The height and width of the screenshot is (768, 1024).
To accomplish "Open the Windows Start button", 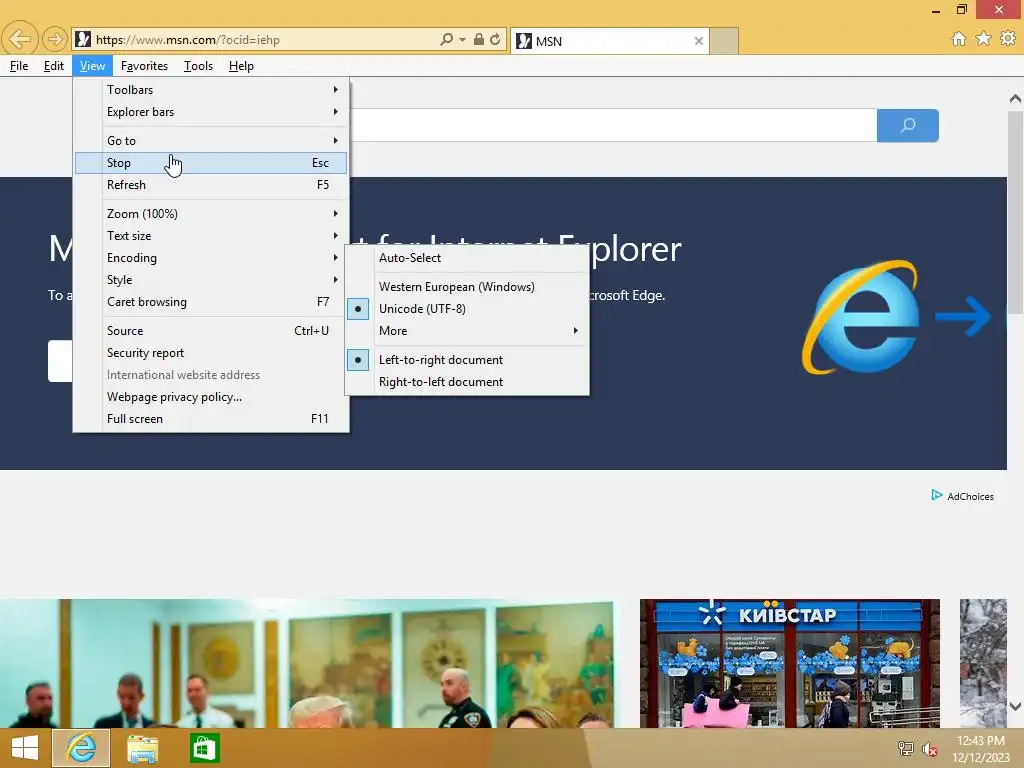I will [25, 748].
